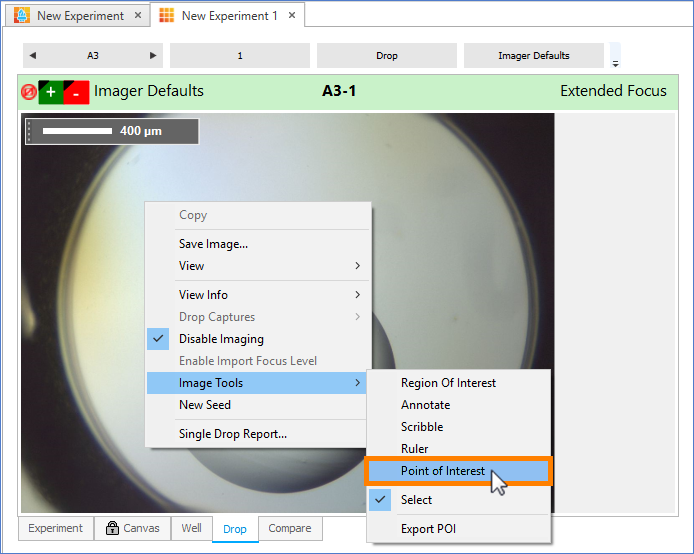Switch to the Canvas tab
The width and height of the screenshot is (694, 554).
[132, 528]
